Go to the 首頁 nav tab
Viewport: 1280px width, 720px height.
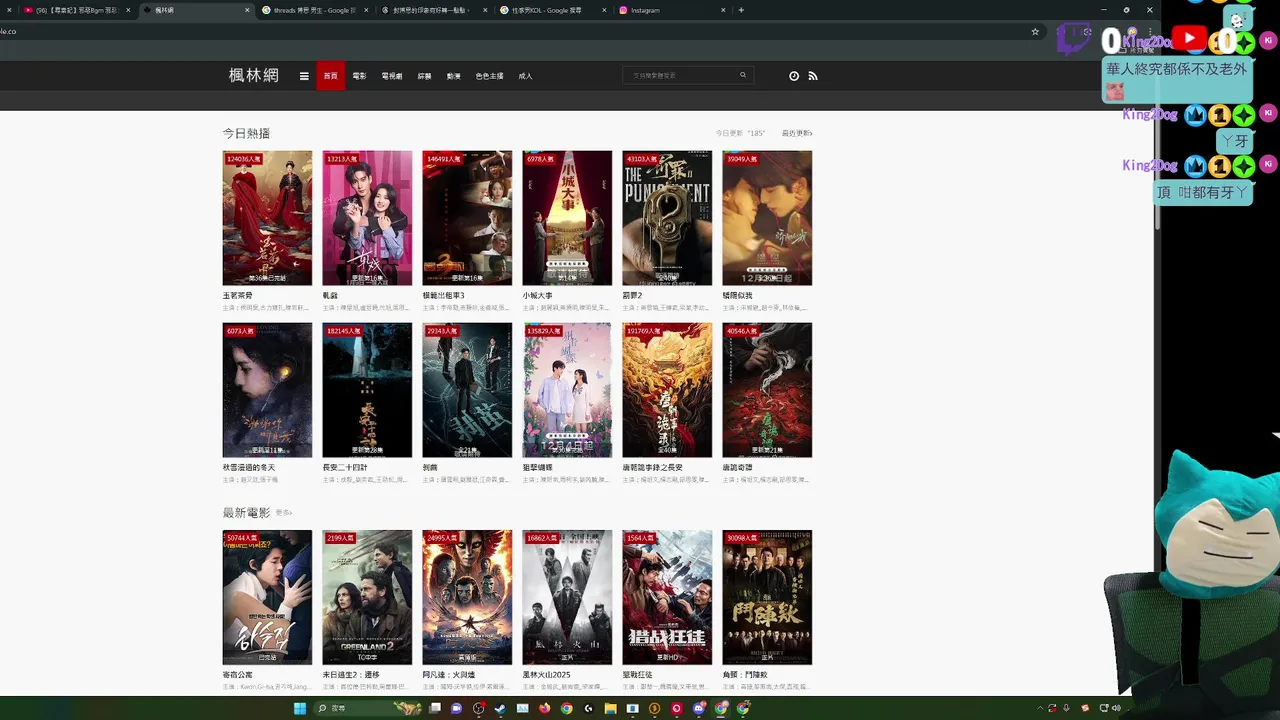pyautogui.click(x=330, y=76)
